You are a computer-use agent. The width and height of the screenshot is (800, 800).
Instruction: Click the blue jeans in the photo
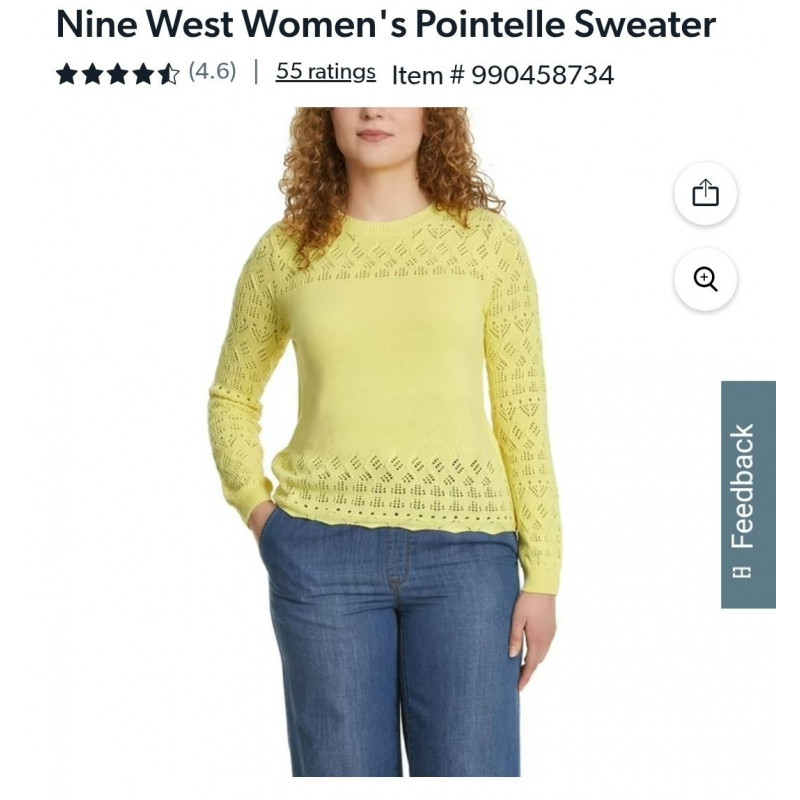tap(390, 648)
